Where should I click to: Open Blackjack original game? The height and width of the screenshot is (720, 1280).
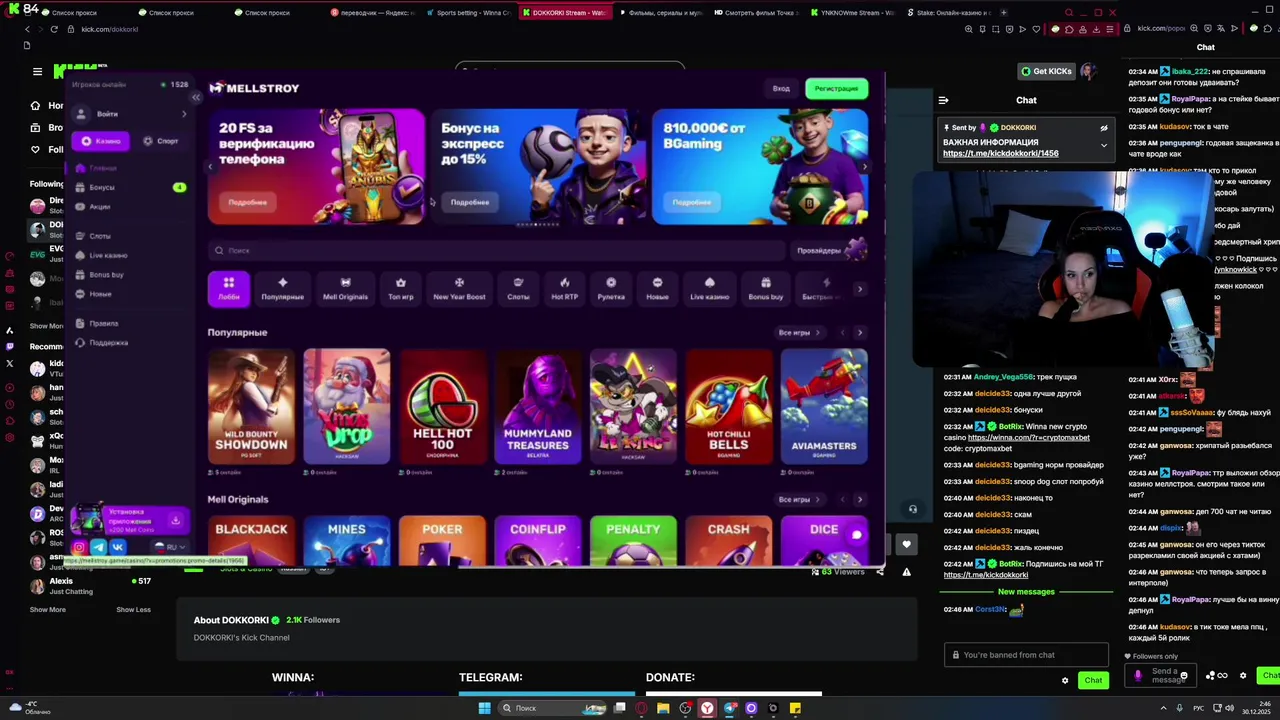251,540
